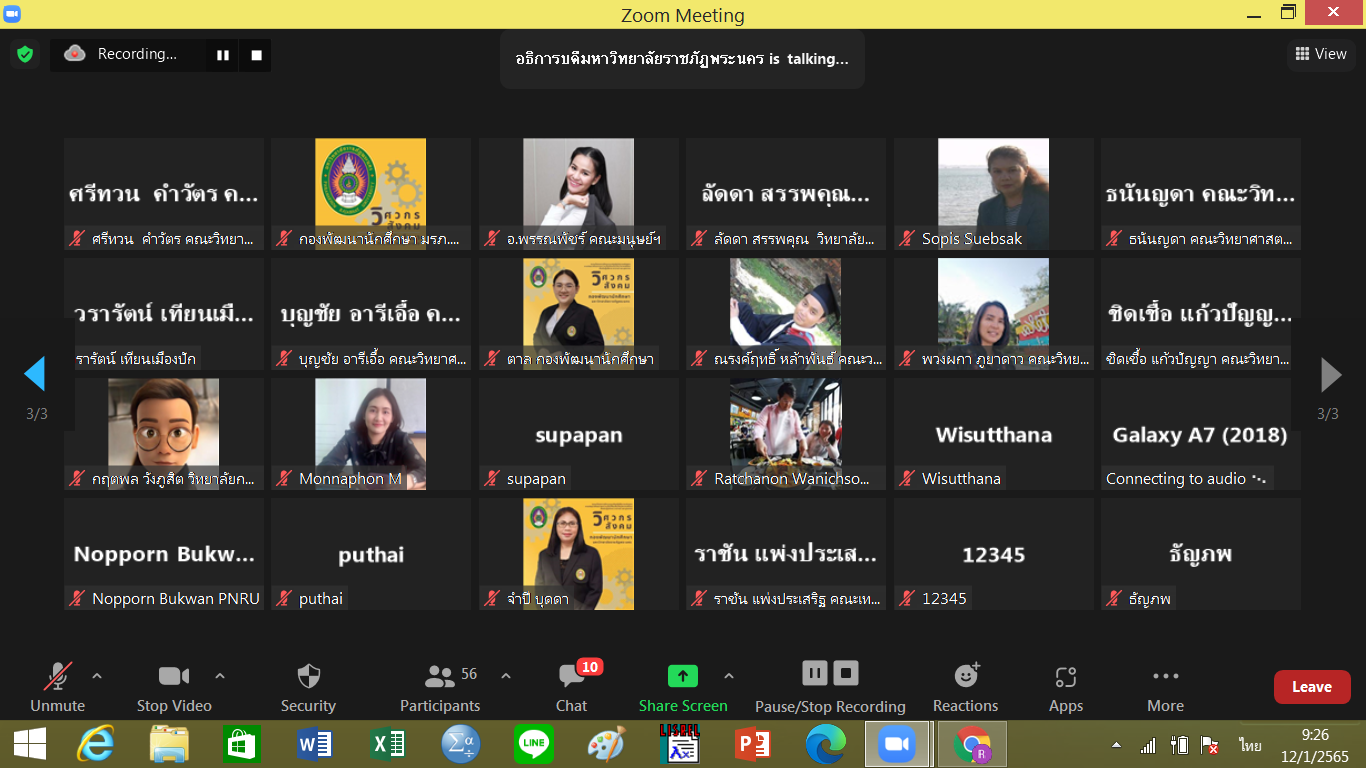The image size is (1366, 768).
Task: Expand video options arrow beside Stop Video
Action: (220, 676)
